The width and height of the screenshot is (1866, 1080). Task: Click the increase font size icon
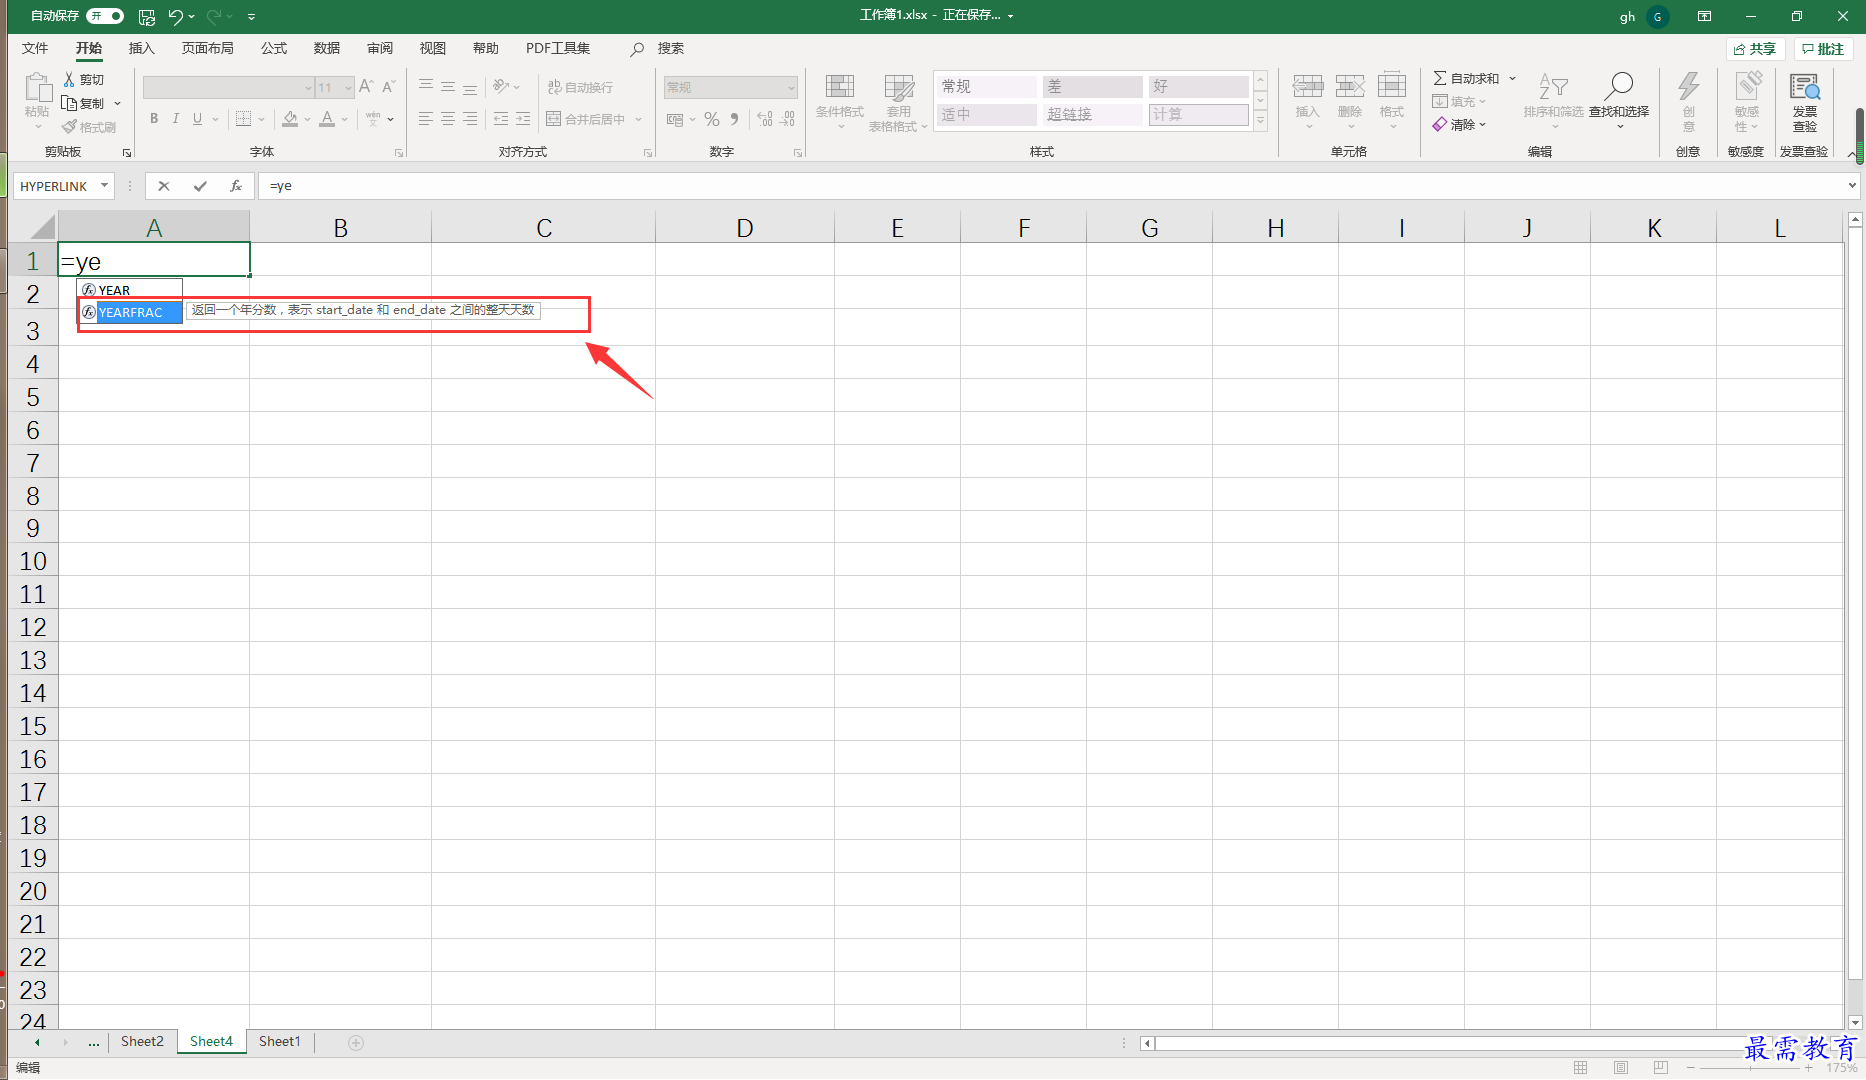366,87
